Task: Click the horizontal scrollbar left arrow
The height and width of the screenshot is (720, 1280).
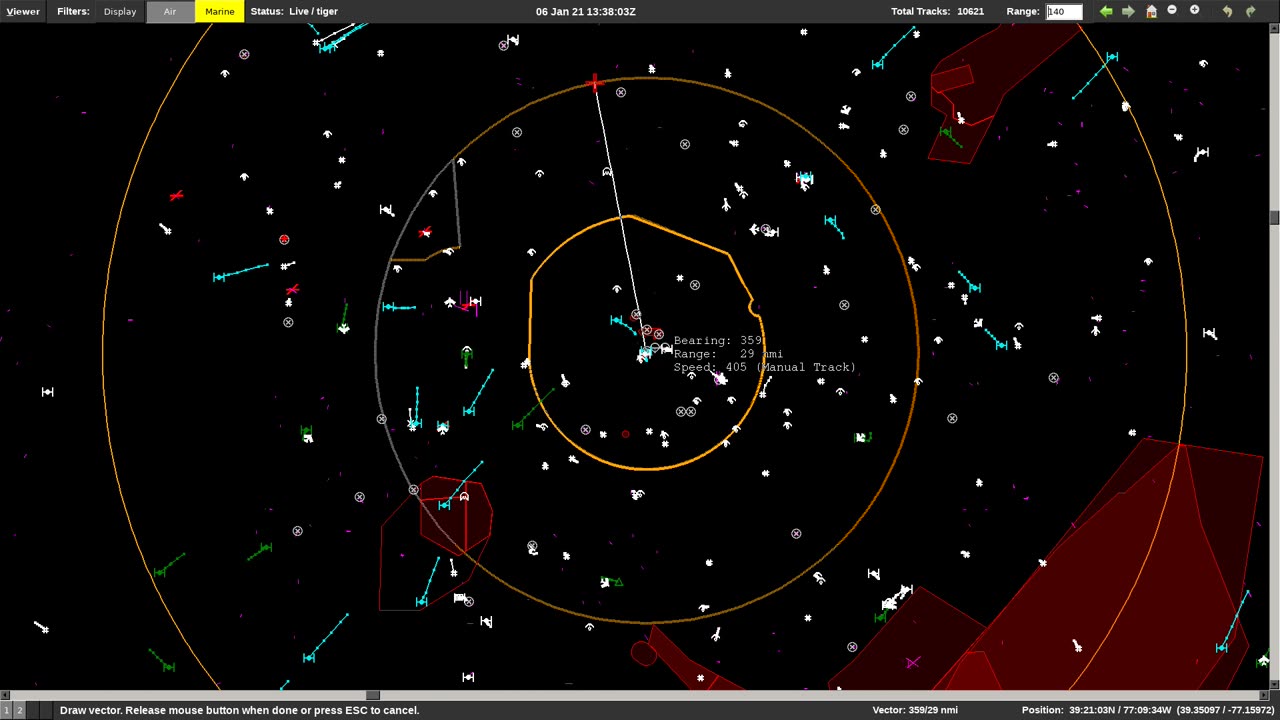Action: pos(4,695)
